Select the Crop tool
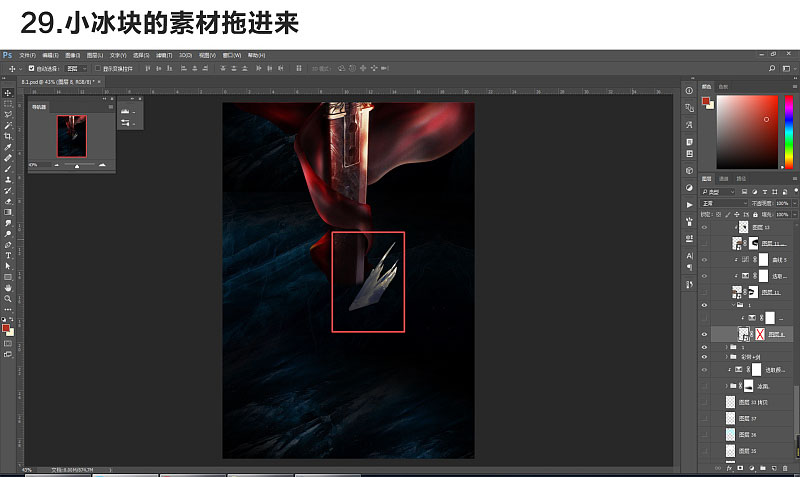The width and height of the screenshot is (800, 477). [x=8, y=136]
